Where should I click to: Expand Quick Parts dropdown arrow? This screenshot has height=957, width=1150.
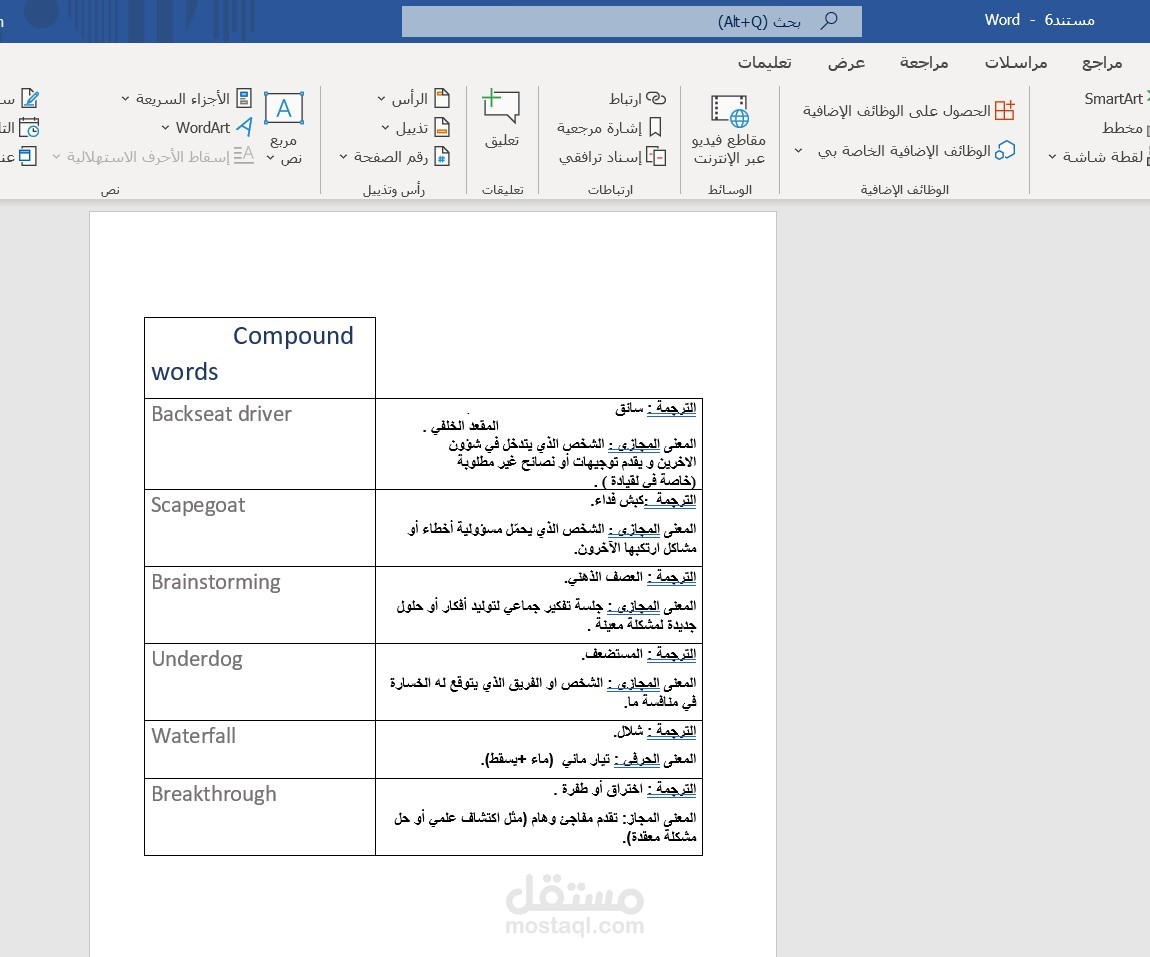coord(125,99)
